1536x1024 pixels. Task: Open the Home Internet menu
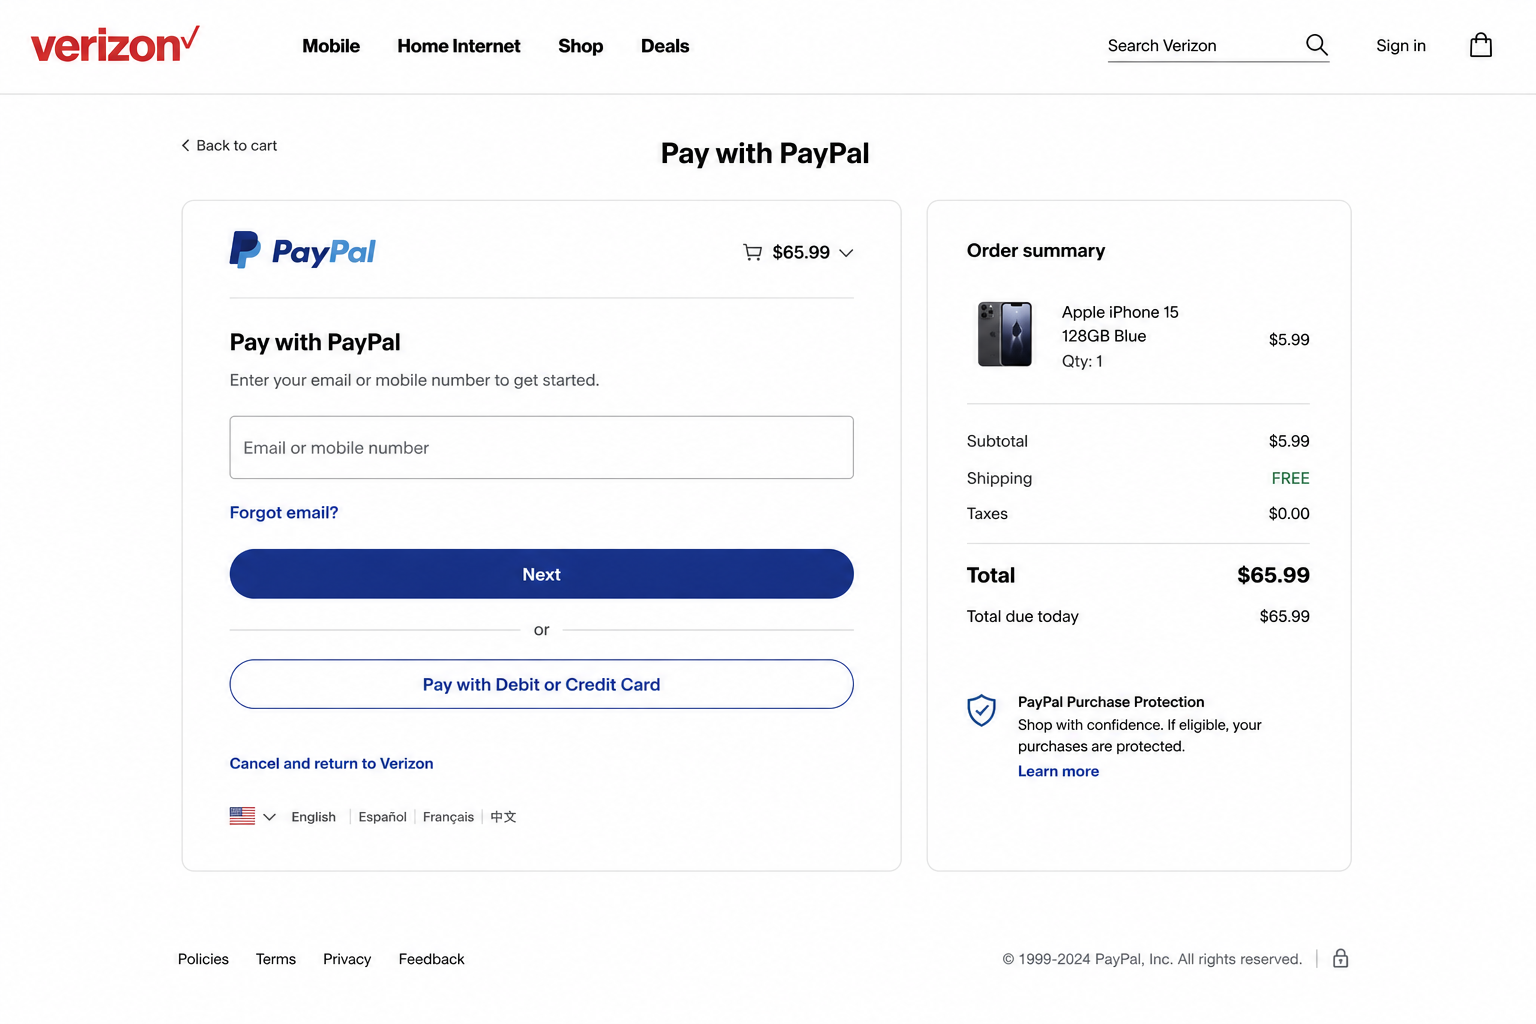pyautogui.click(x=459, y=46)
